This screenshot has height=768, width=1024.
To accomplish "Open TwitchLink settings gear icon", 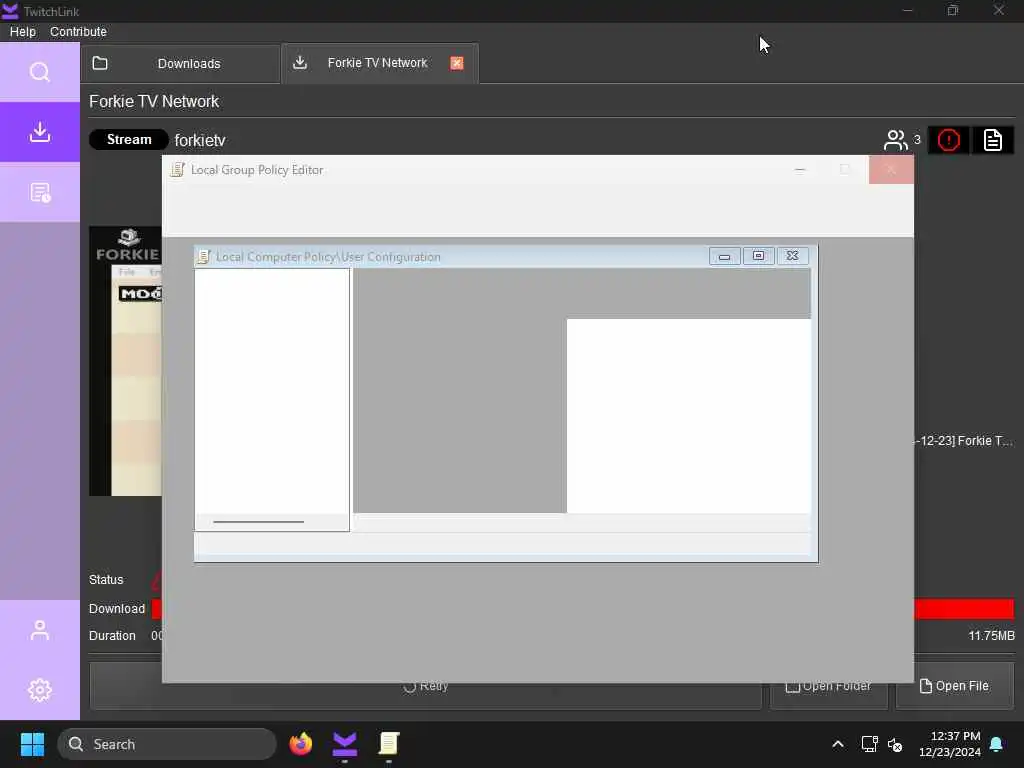I will (40, 690).
